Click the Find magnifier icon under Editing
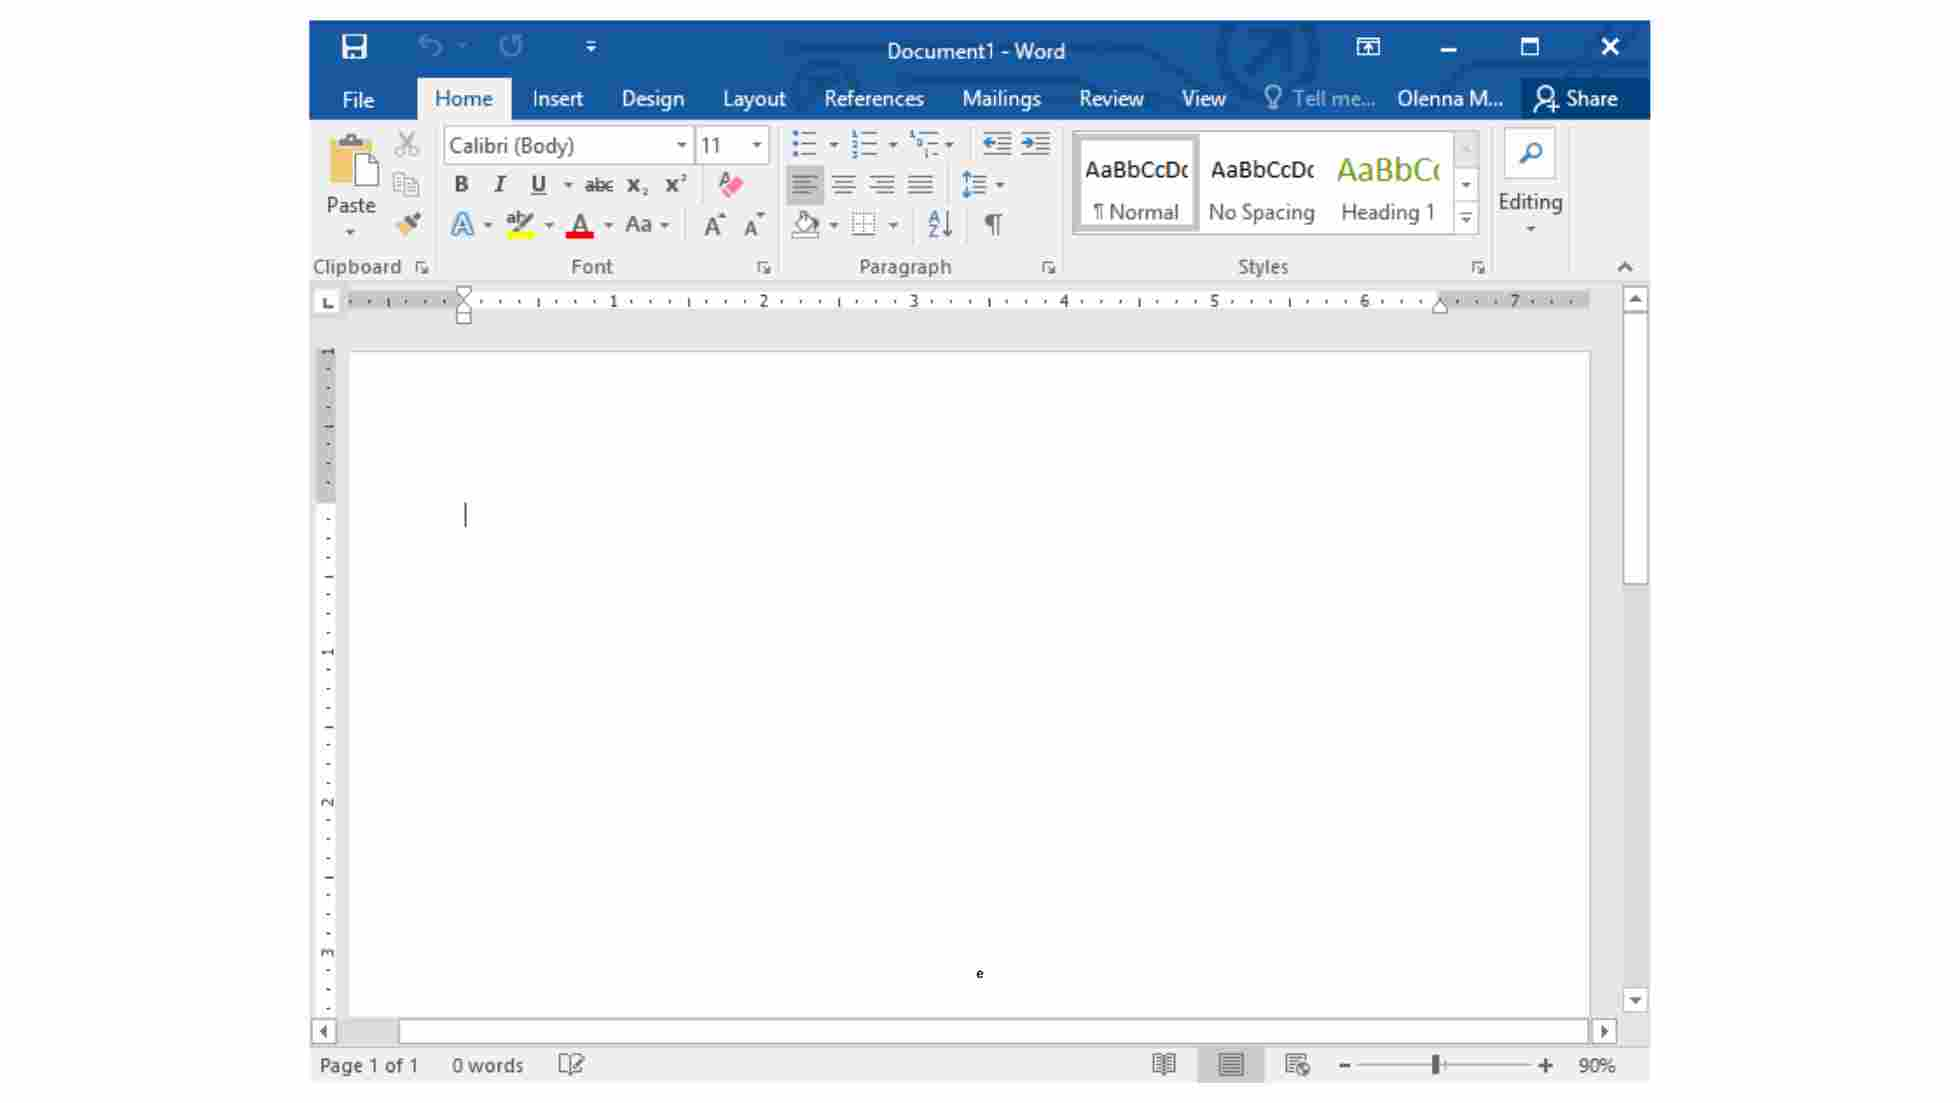Viewport: 1960px width, 1103px height. [x=1530, y=153]
